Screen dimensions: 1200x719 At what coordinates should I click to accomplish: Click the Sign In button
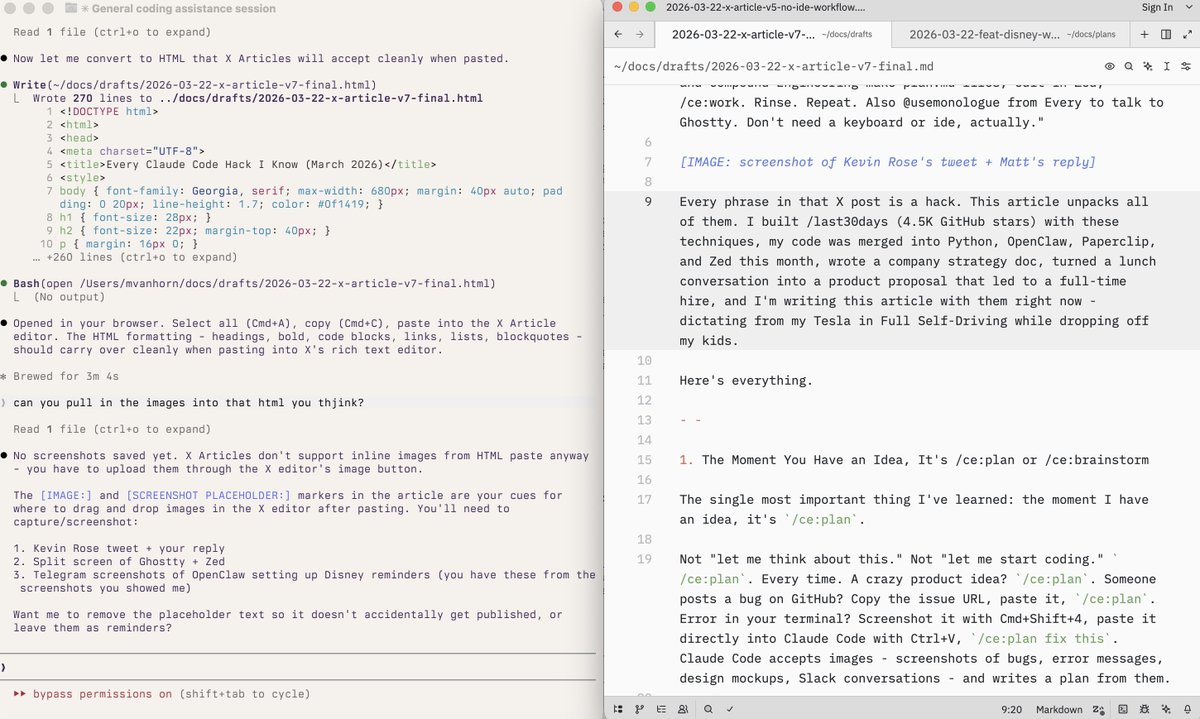click(1156, 7)
